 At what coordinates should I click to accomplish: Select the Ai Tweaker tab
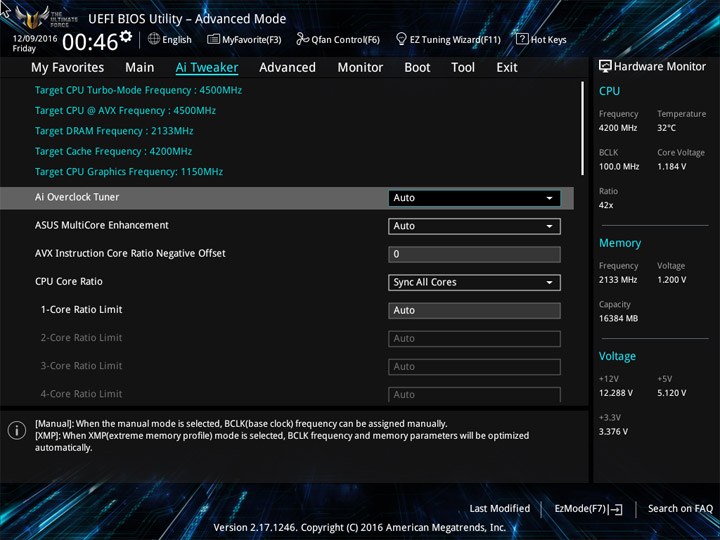207,68
